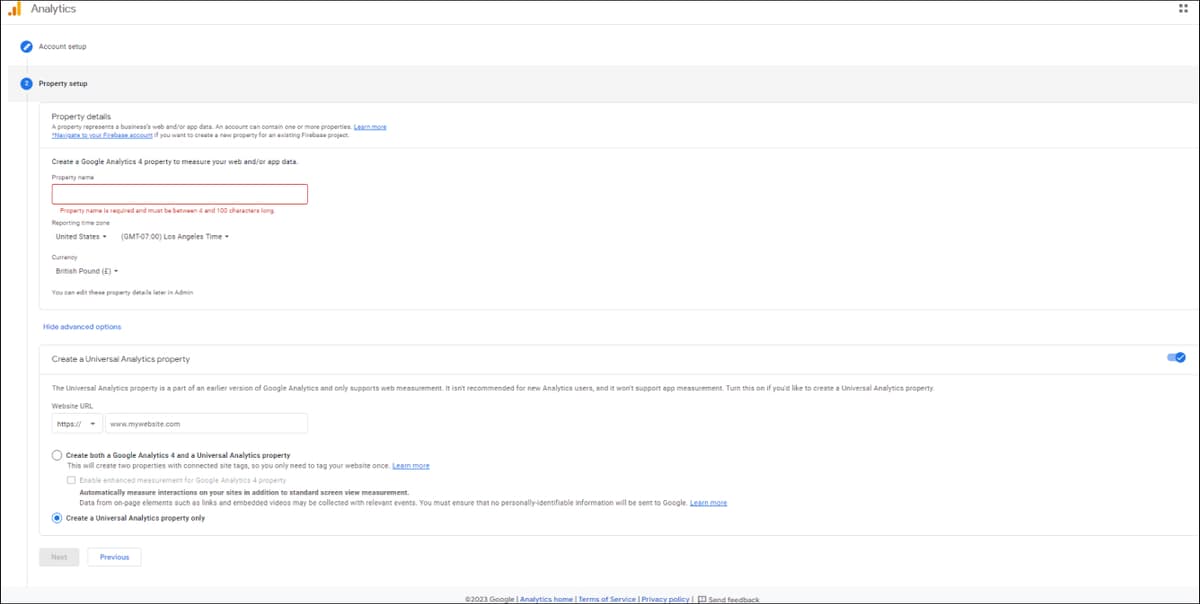This screenshot has height=604, width=1200.
Task: Open the Analytics home footer link
Action: 547,599
